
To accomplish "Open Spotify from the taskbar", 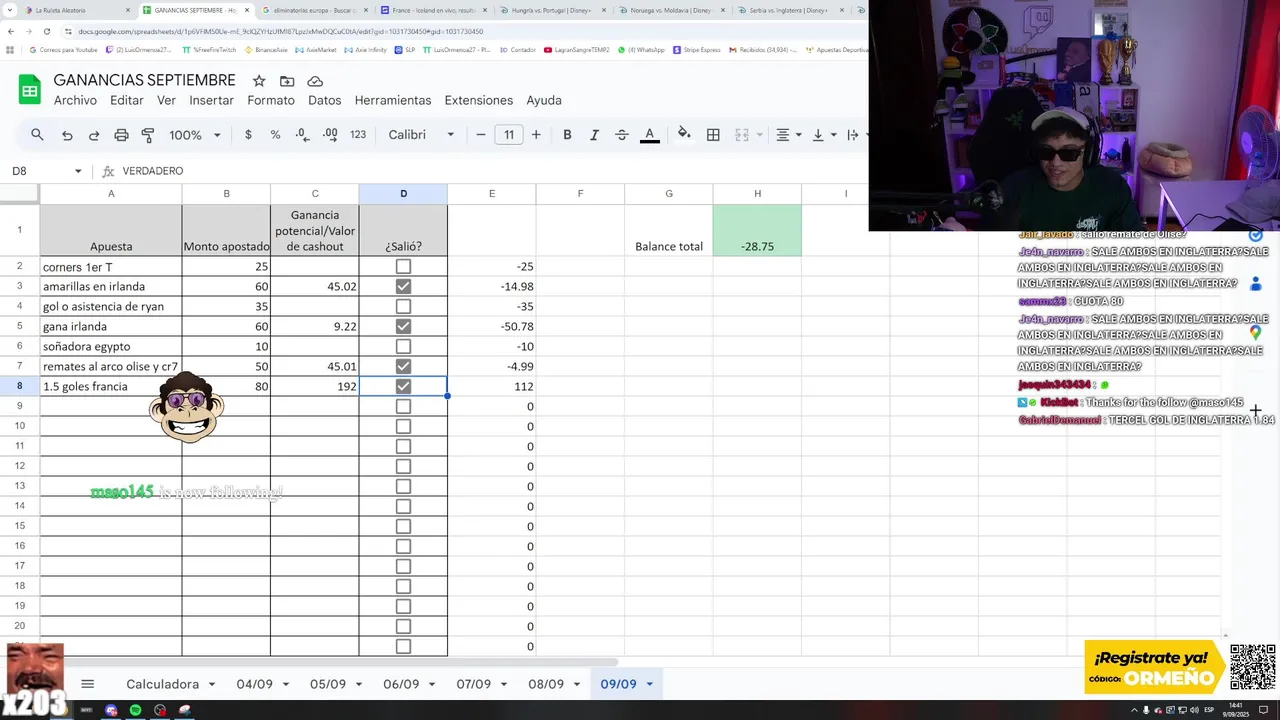I will pyautogui.click(x=135, y=710).
